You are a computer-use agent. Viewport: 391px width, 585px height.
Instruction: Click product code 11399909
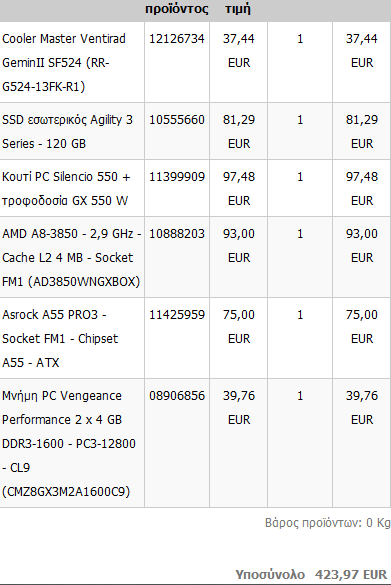177,177
